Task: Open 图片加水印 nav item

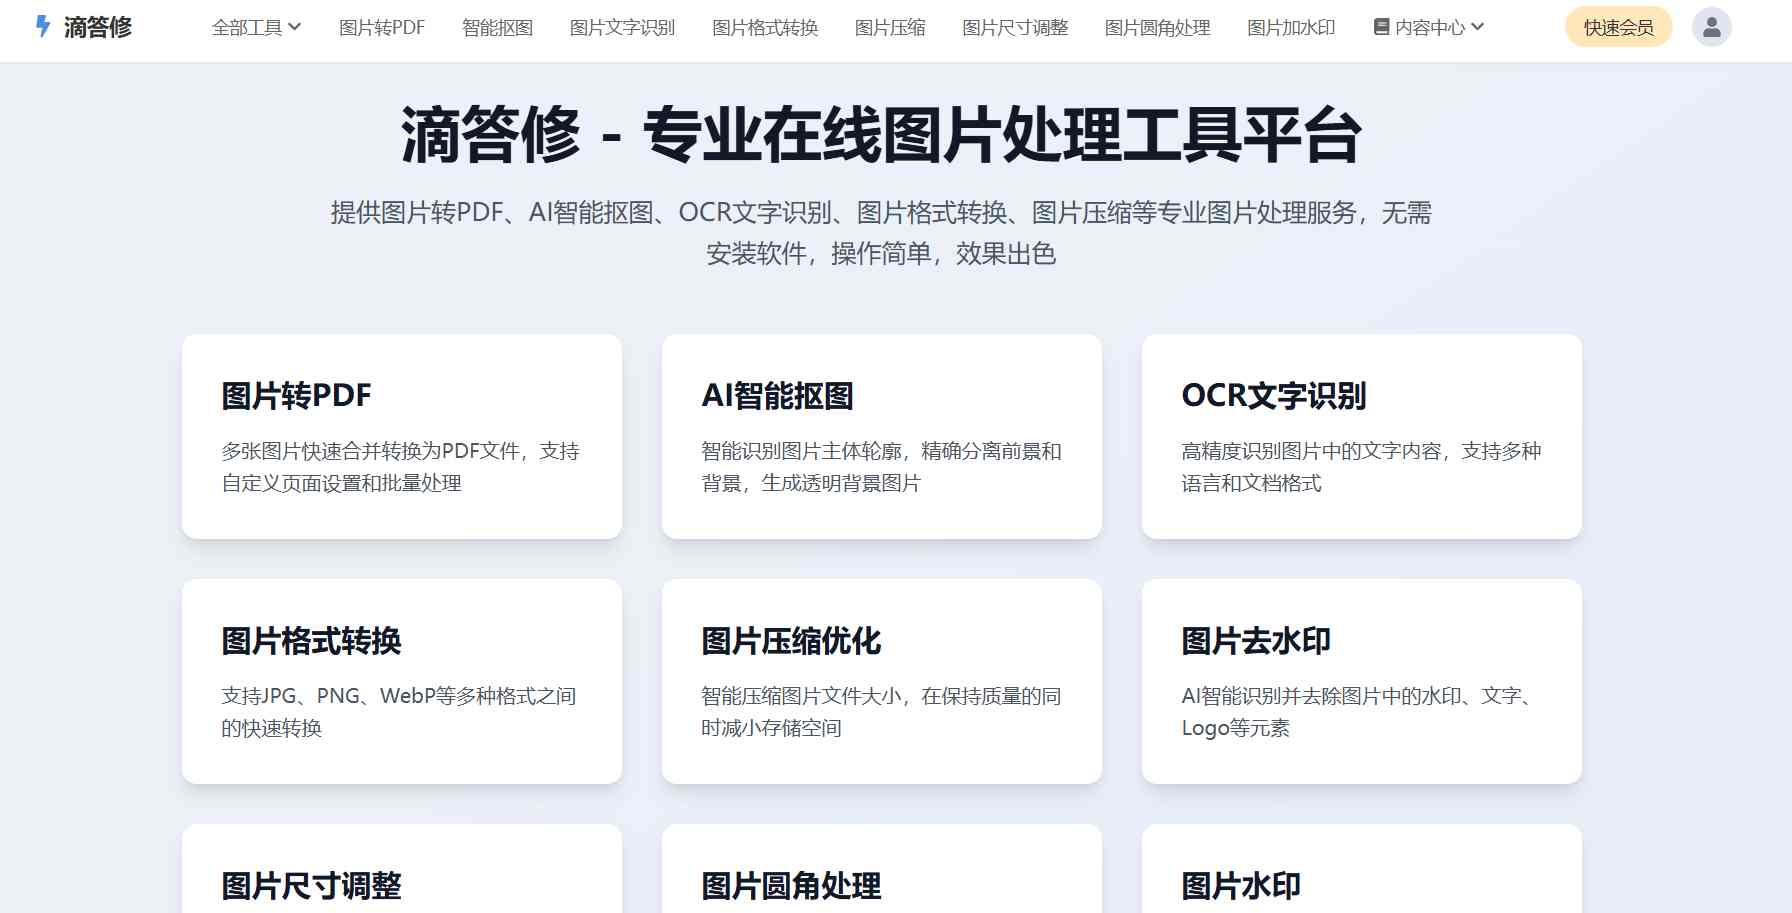Action: coord(1291,28)
